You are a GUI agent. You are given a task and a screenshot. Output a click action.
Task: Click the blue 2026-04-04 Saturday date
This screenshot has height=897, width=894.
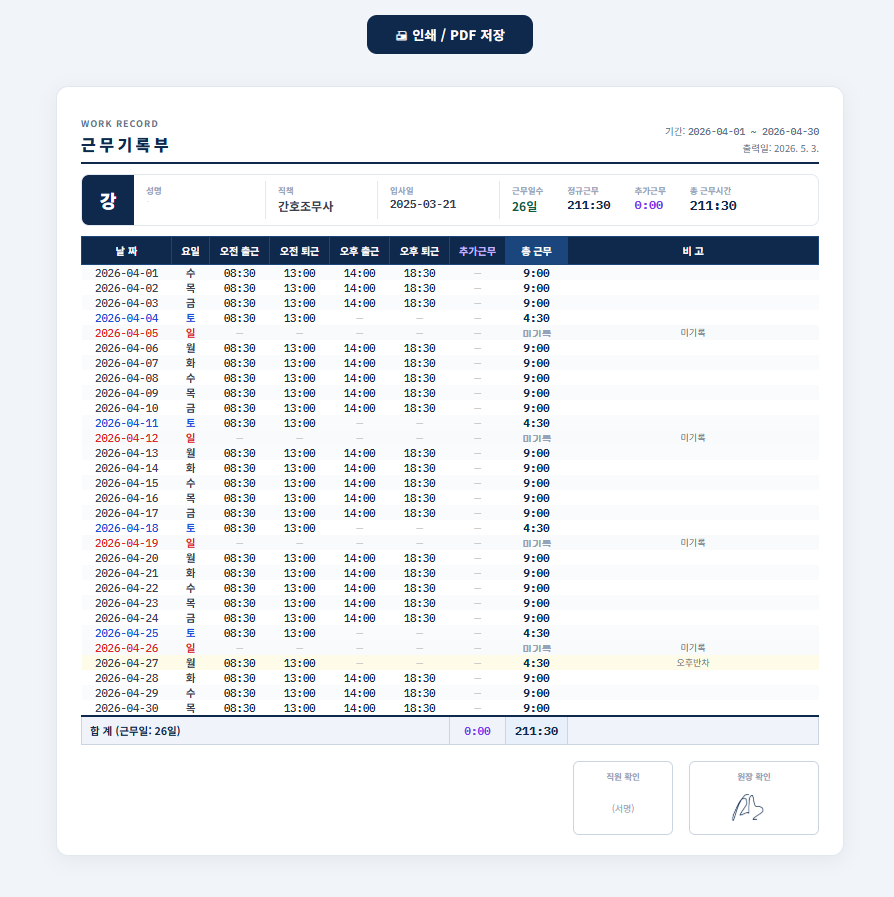point(126,318)
